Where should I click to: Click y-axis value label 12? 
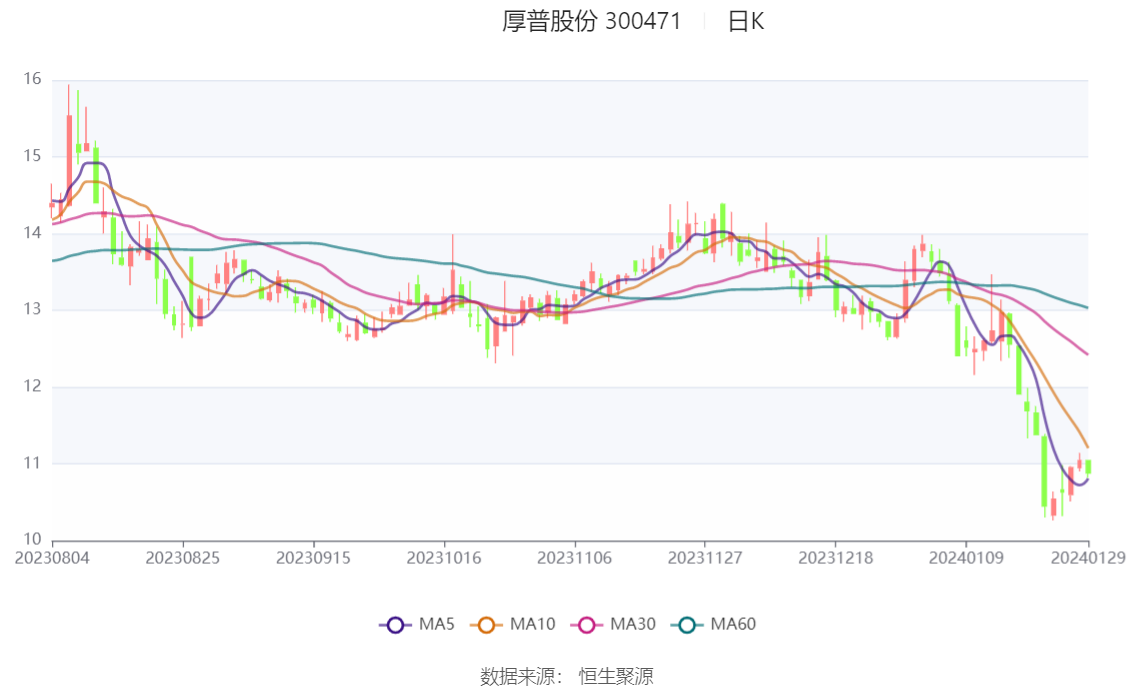pos(32,386)
